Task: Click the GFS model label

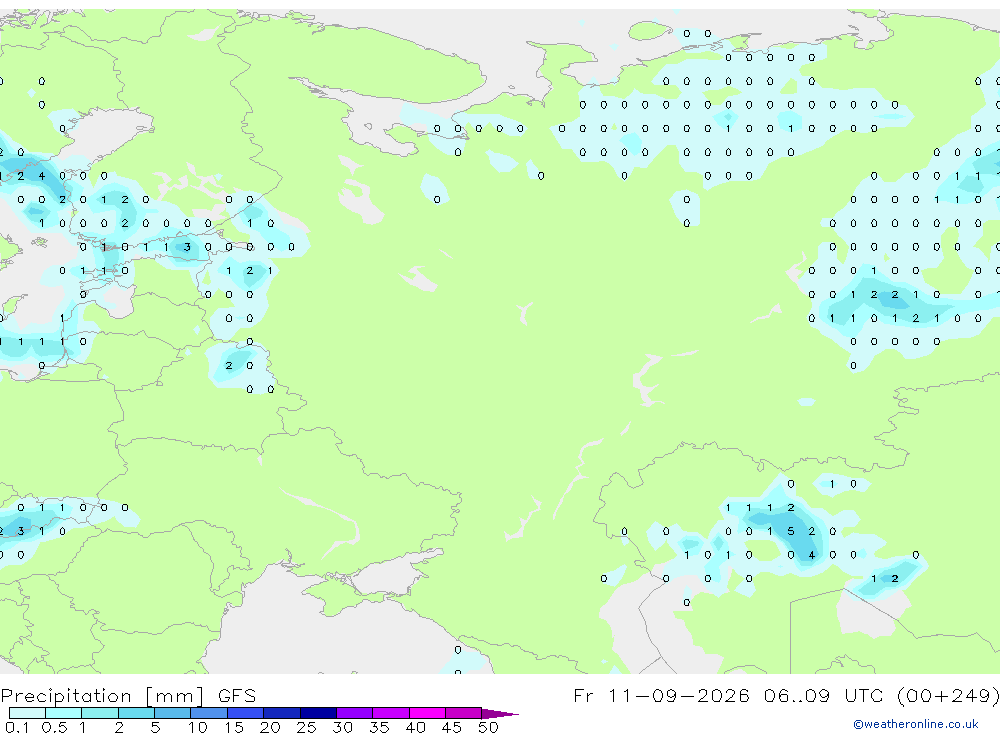Action: tap(237, 696)
